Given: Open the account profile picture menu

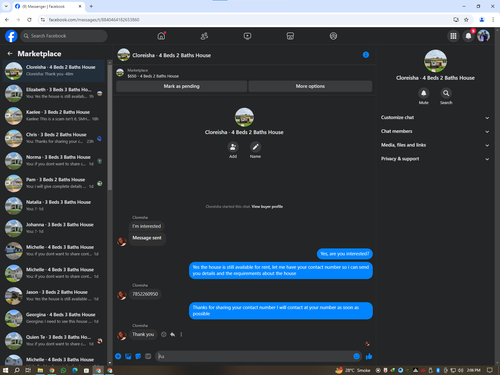Looking at the screenshot, I should pyautogui.click(x=483, y=36).
